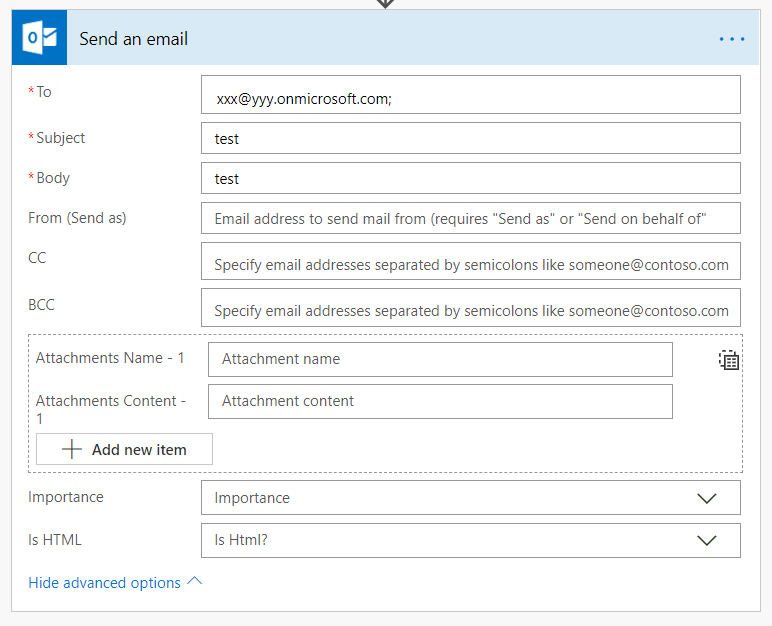The width and height of the screenshot is (772, 626).
Task: Click the Importance label
Action: click(66, 496)
